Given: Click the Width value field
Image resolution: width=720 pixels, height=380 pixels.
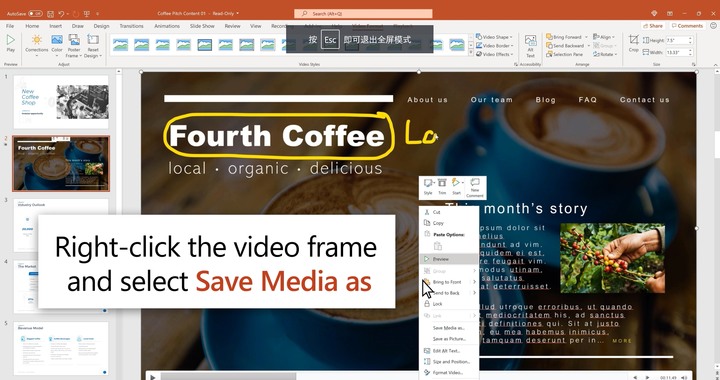Looking at the screenshot, I should pos(679,52).
